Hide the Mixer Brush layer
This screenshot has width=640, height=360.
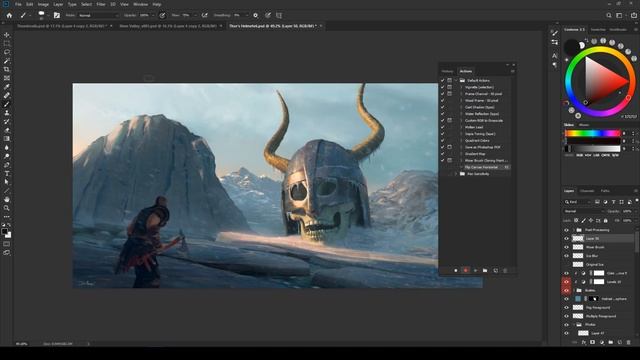click(567, 247)
